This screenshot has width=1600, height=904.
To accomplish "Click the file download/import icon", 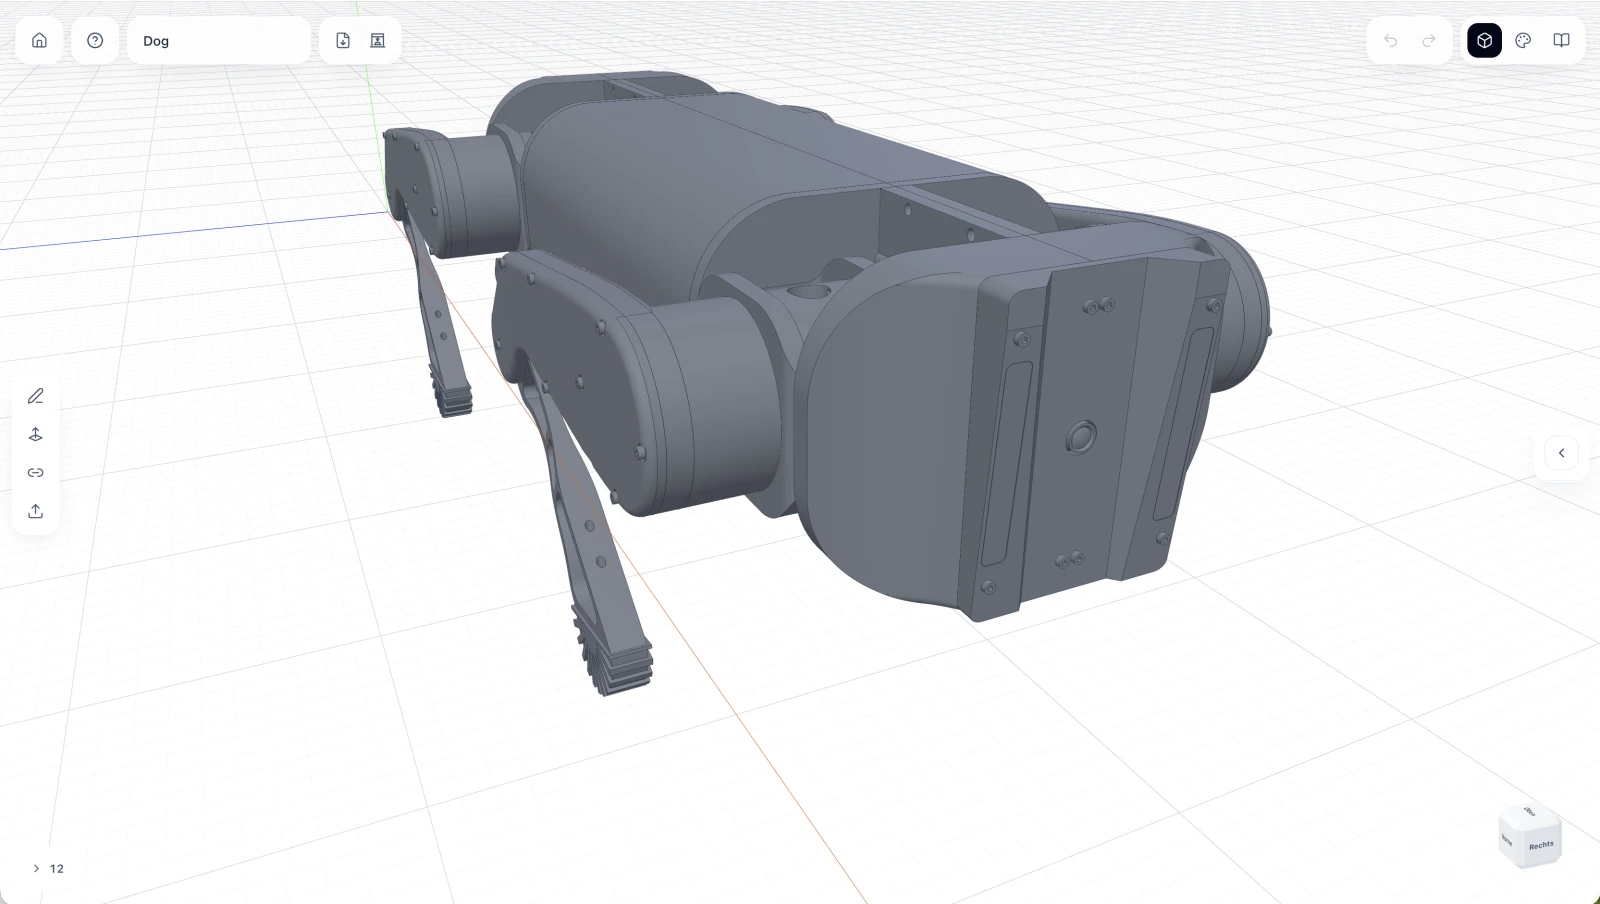I will click(343, 40).
